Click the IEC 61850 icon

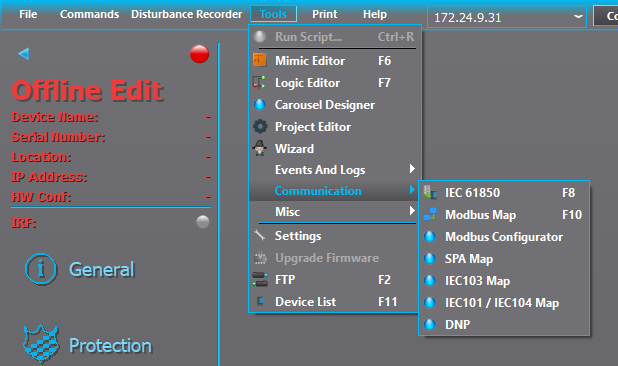point(430,192)
